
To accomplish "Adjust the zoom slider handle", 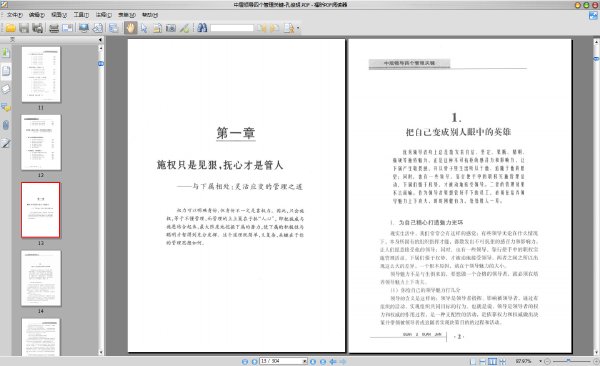I will [x=569, y=361].
